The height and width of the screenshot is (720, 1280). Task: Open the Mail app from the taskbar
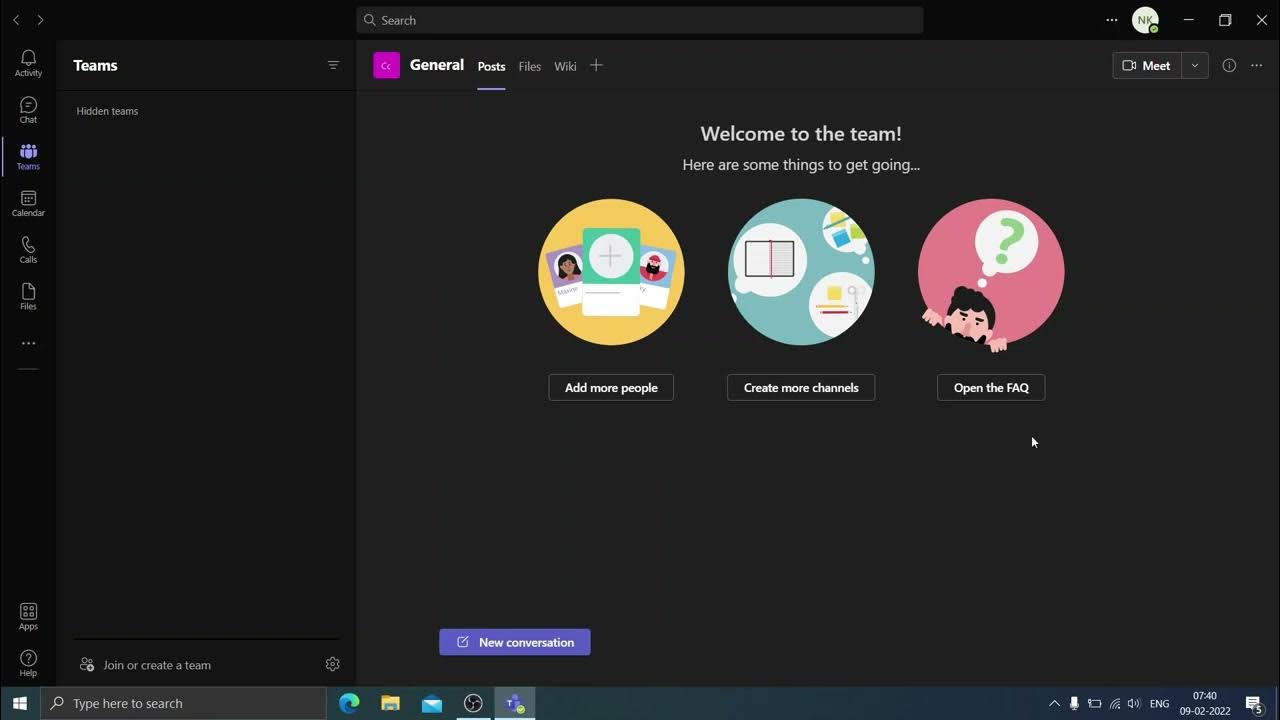coord(432,703)
